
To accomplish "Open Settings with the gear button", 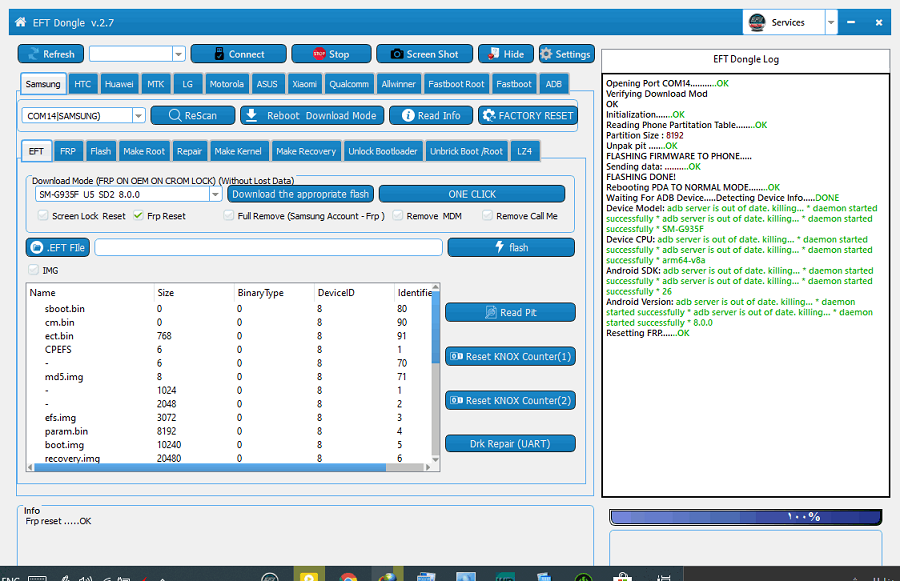I will (x=566, y=54).
